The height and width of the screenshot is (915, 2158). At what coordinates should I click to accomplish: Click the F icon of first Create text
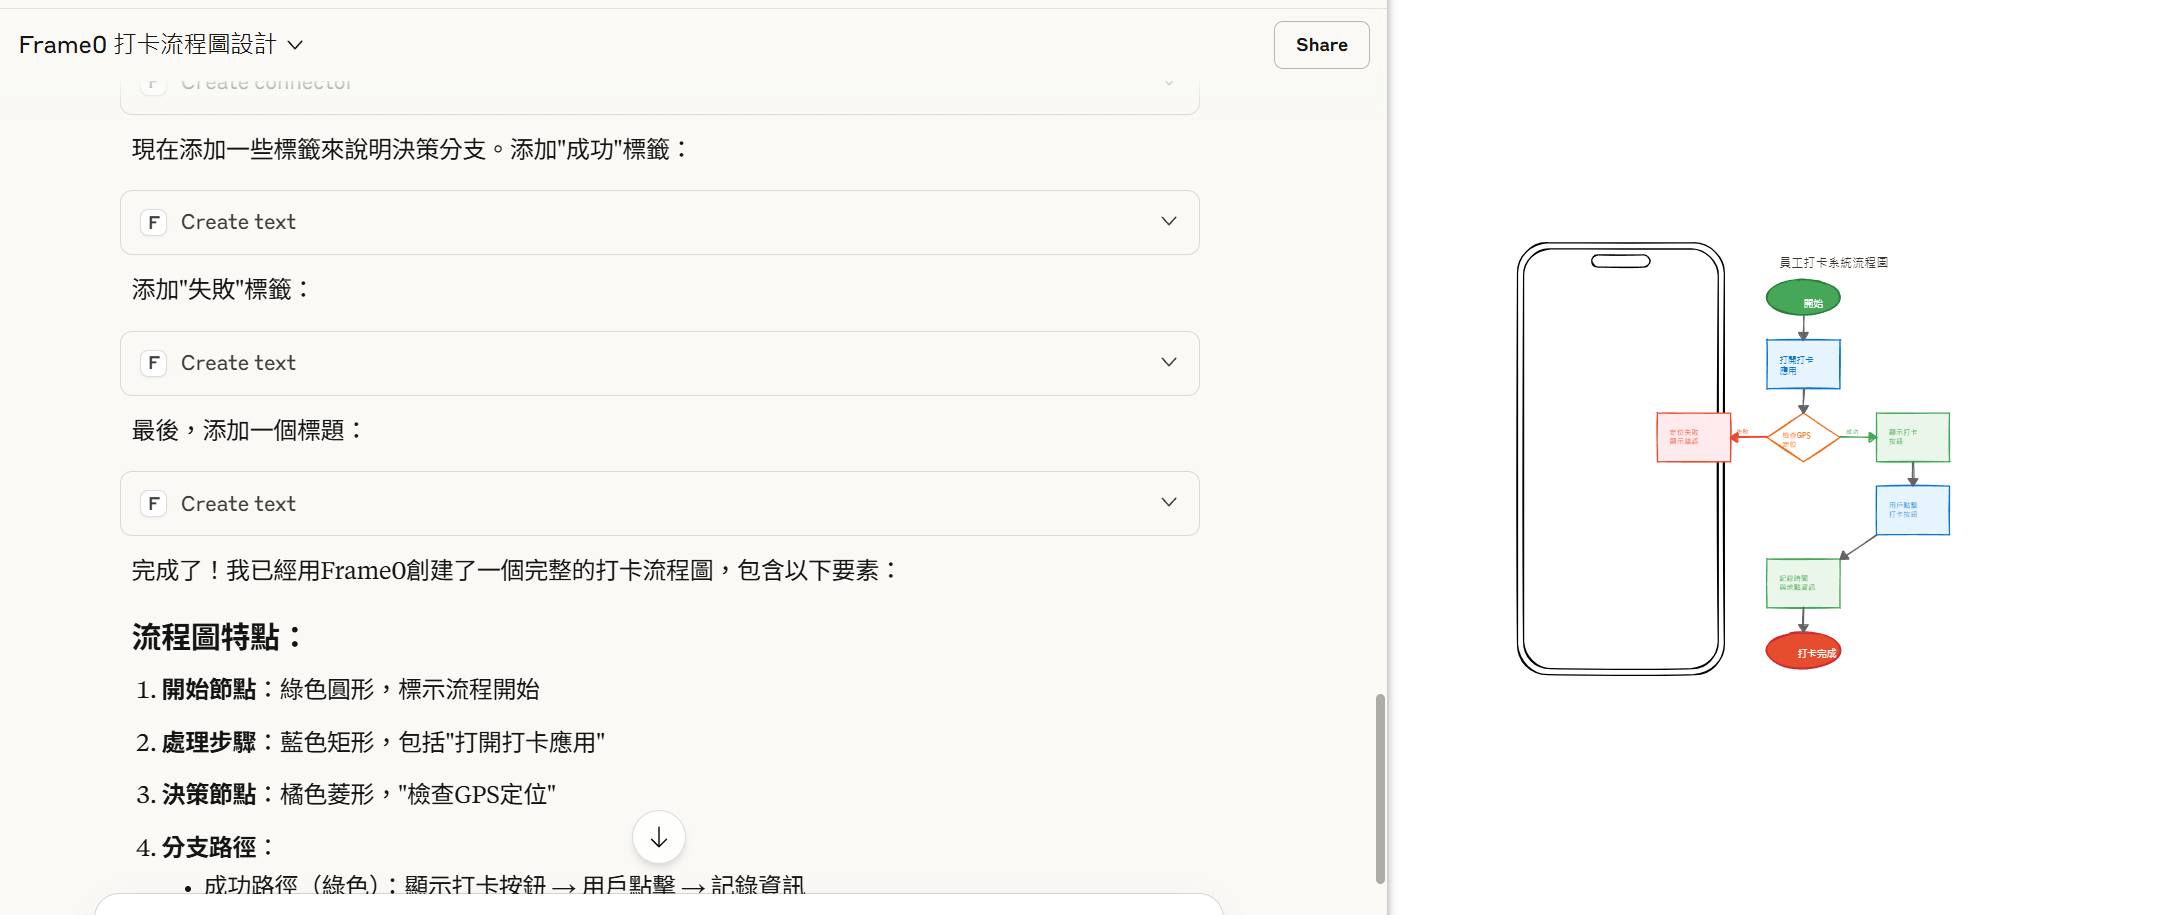153,222
